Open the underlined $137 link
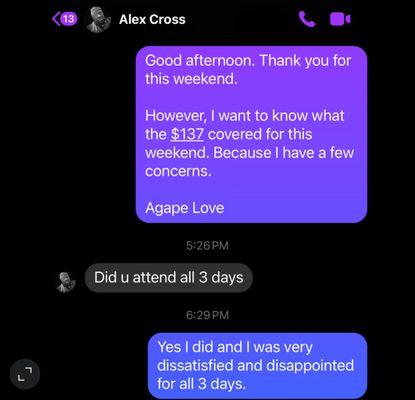Screen dimensions: 415x400 (187, 134)
